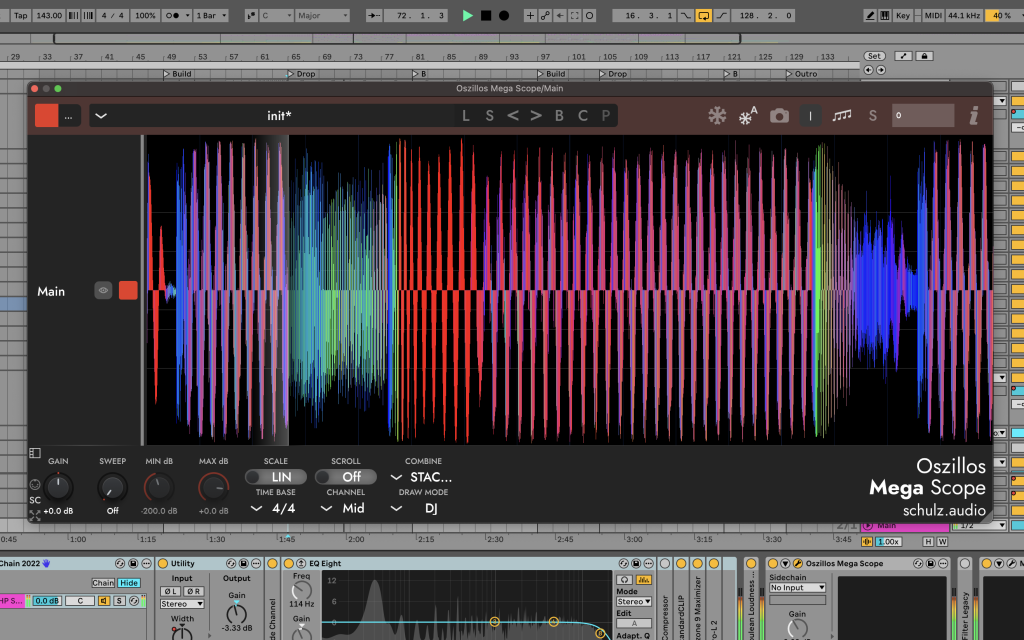Open the plugin info 'i' icon
This screenshot has width=1024, height=640.
click(x=974, y=116)
